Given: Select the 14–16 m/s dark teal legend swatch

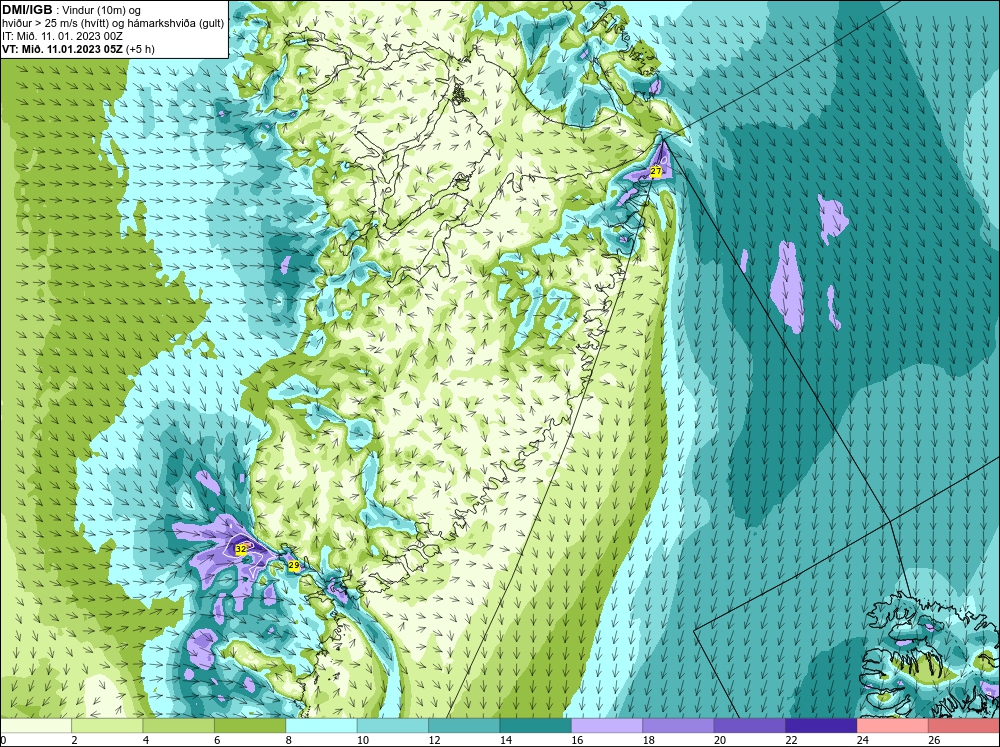Looking at the screenshot, I should [x=536, y=726].
